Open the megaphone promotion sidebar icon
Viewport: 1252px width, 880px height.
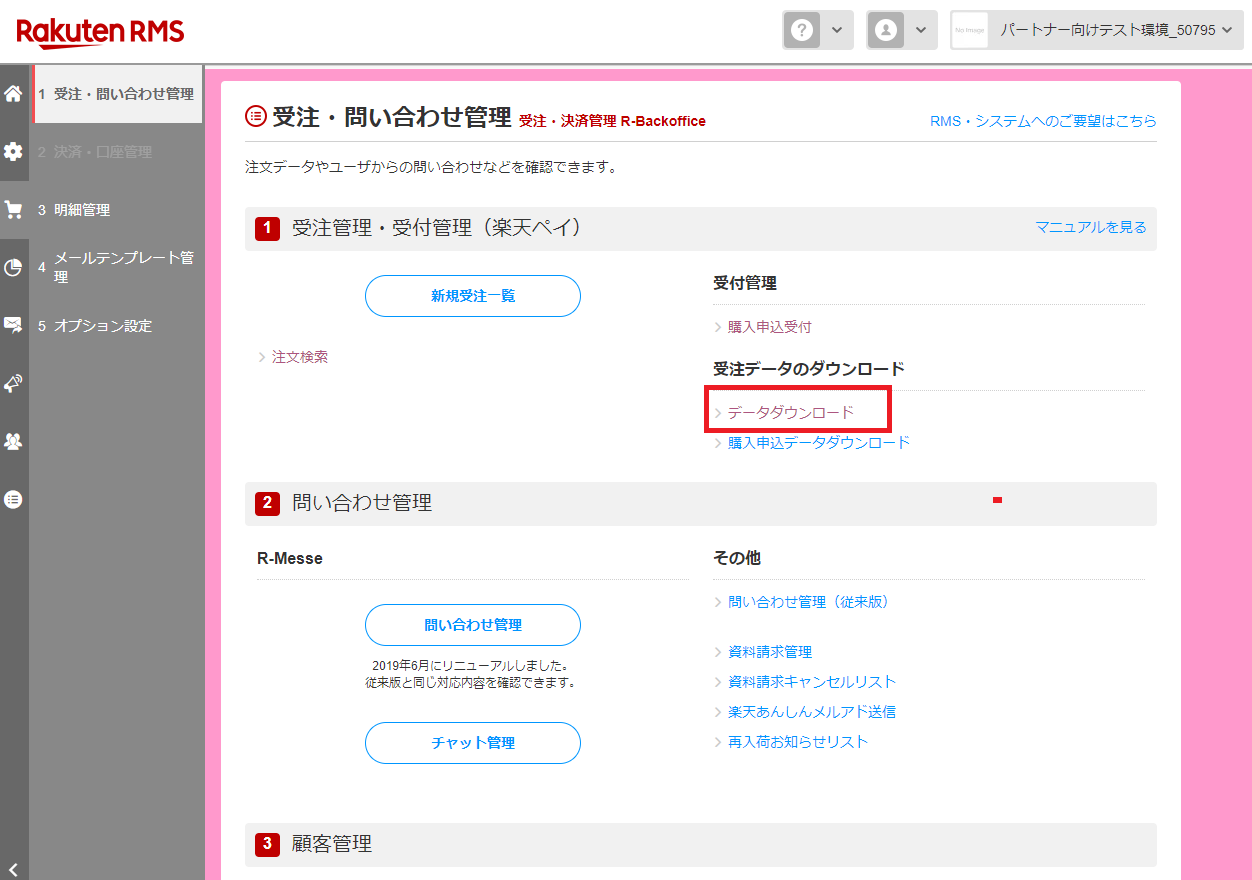point(13,383)
